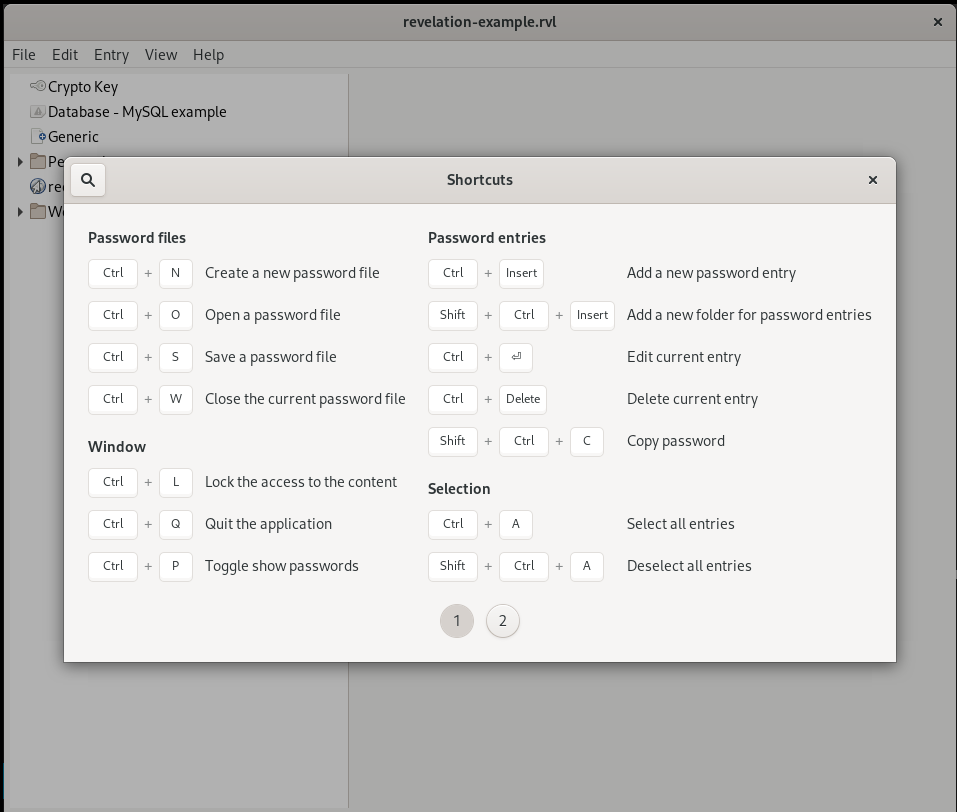Close the Shortcuts dialog with its X
Viewport: 957px width, 812px height.
point(872,180)
